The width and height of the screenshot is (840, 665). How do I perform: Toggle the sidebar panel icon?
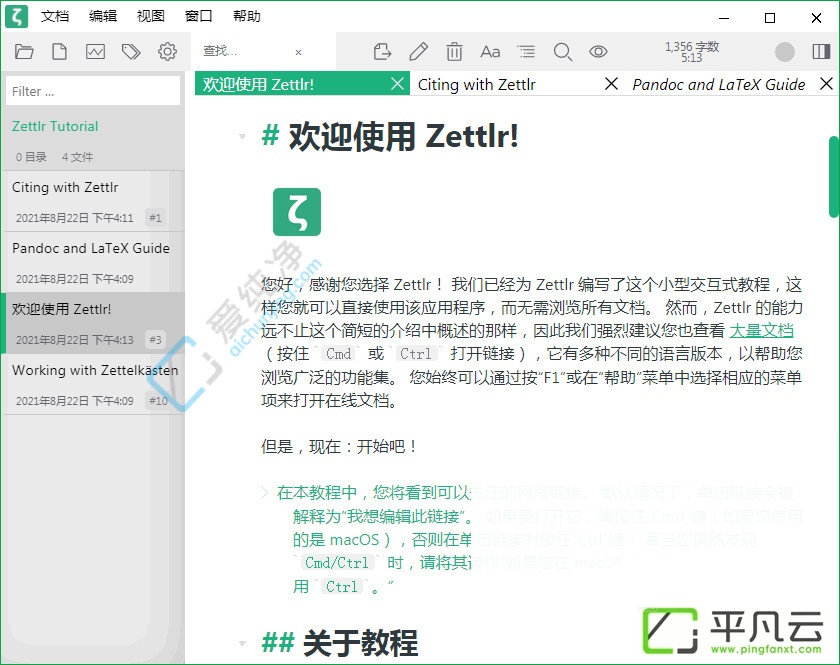pyautogui.click(x=821, y=52)
